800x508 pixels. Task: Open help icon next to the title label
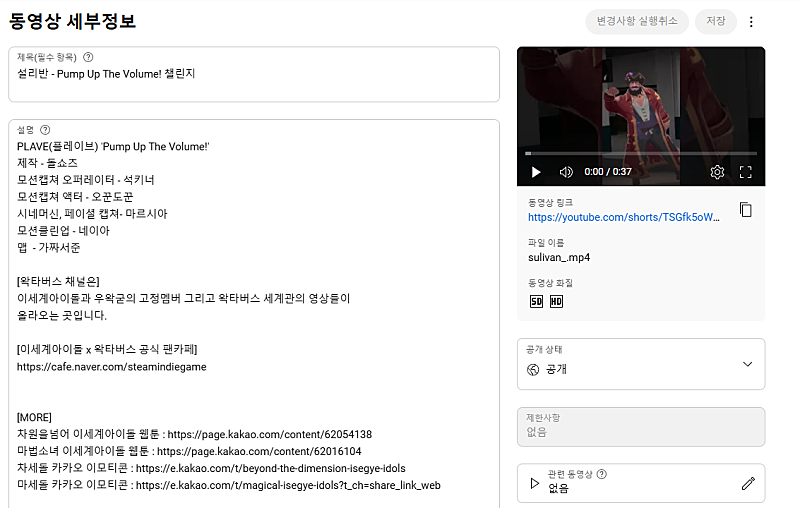coord(88,57)
